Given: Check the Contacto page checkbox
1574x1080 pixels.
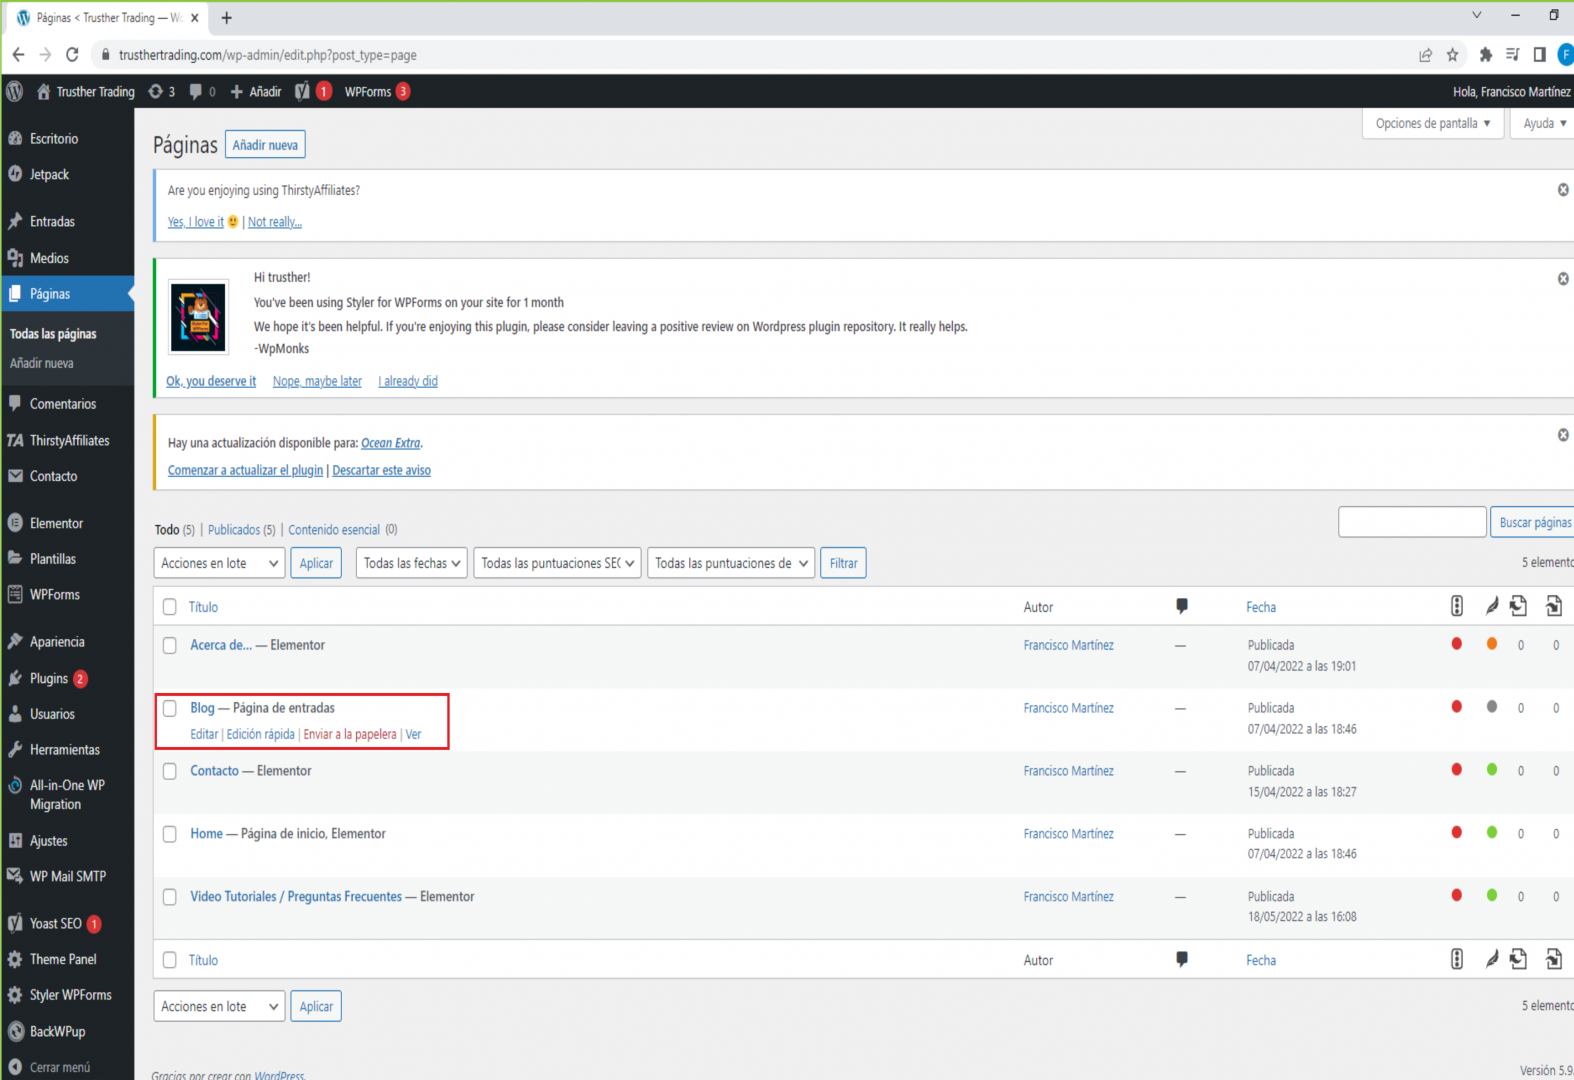Looking at the screenshot, I should [x=170, y=771].
